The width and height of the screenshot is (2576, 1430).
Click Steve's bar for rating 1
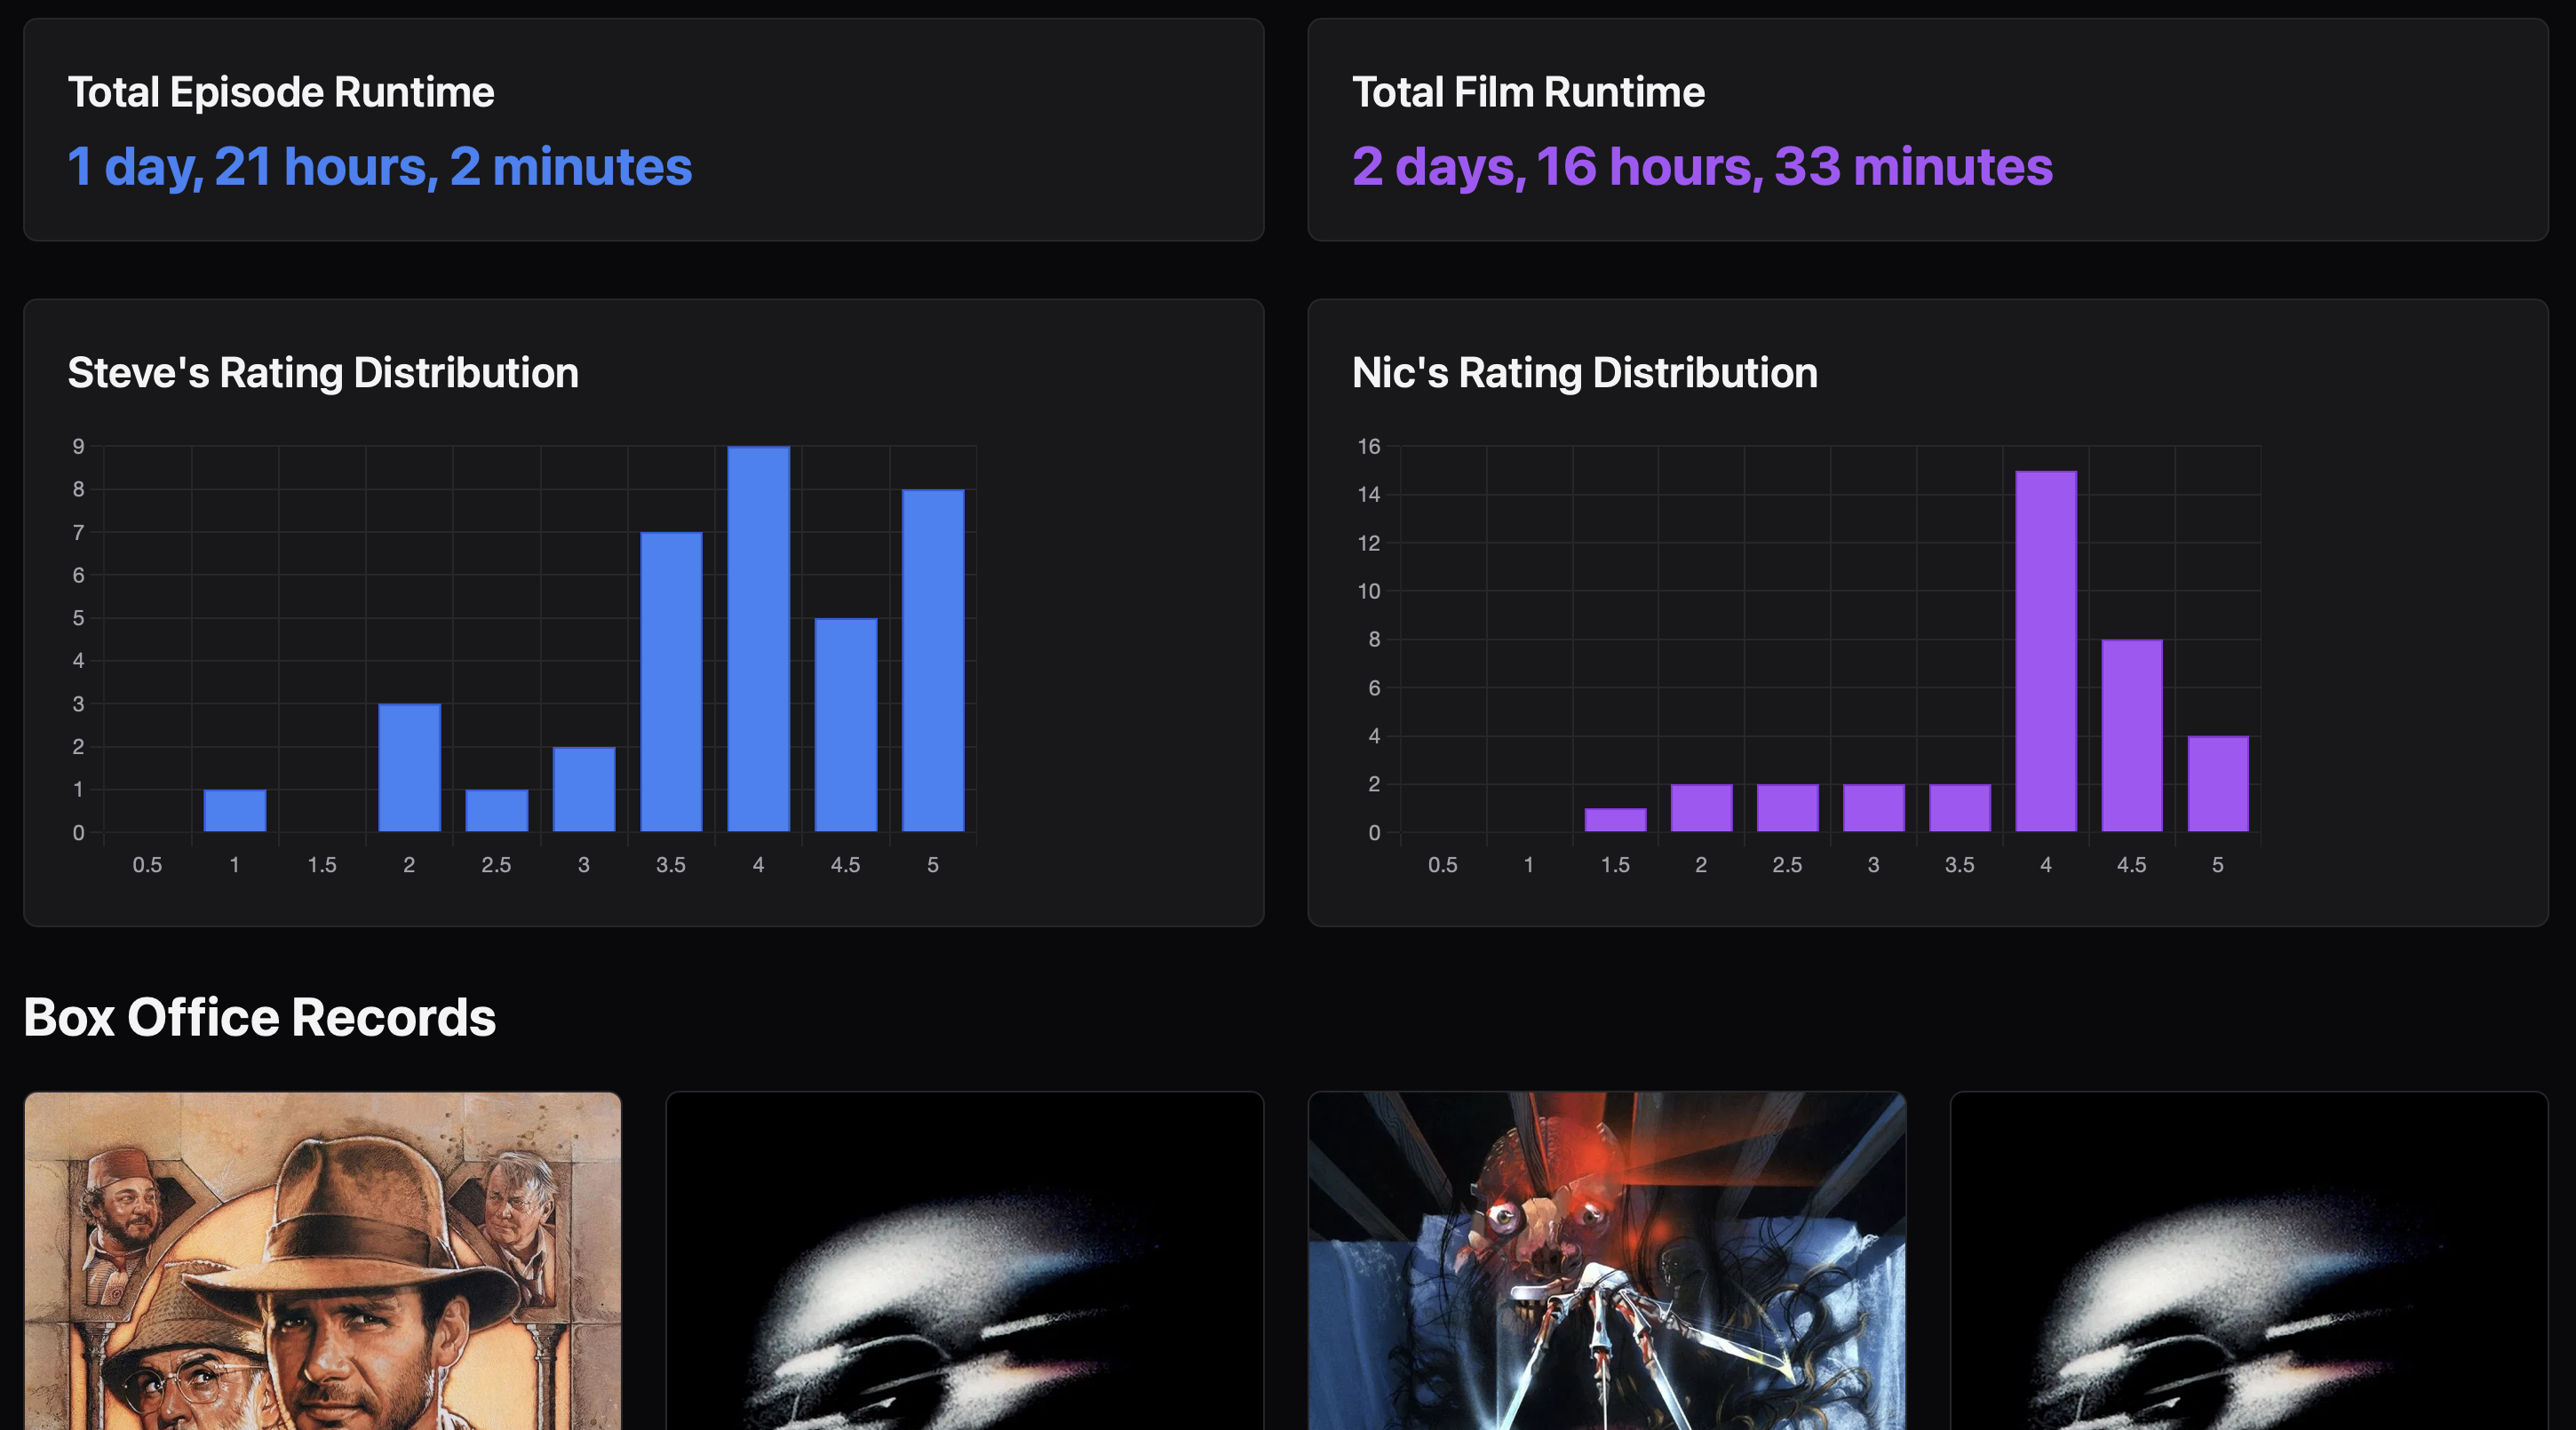coord(235,811)
